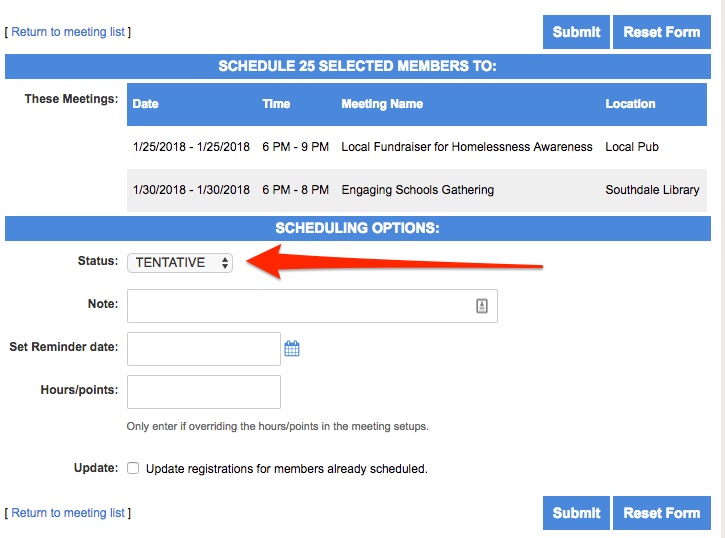The image size is (725, 538).
Task: Click the bottom Submit button
Action: click(576, 513)
